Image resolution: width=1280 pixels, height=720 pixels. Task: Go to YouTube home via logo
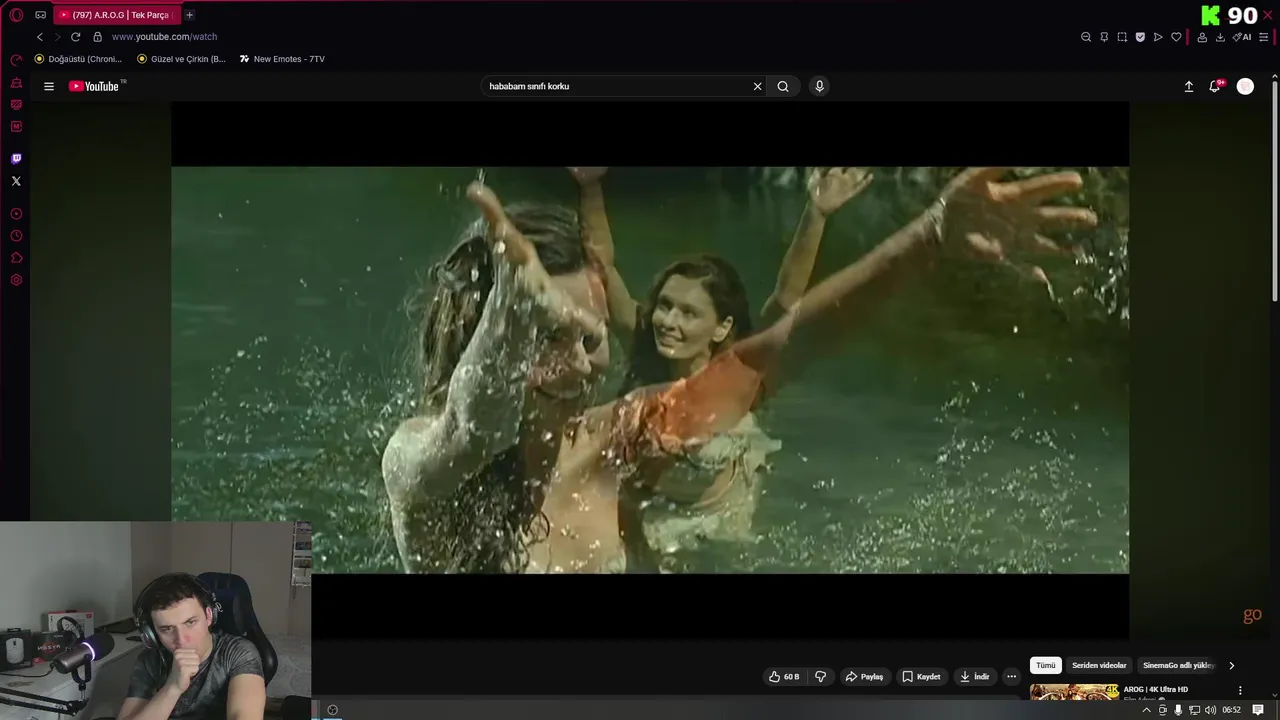pos(95,86)
